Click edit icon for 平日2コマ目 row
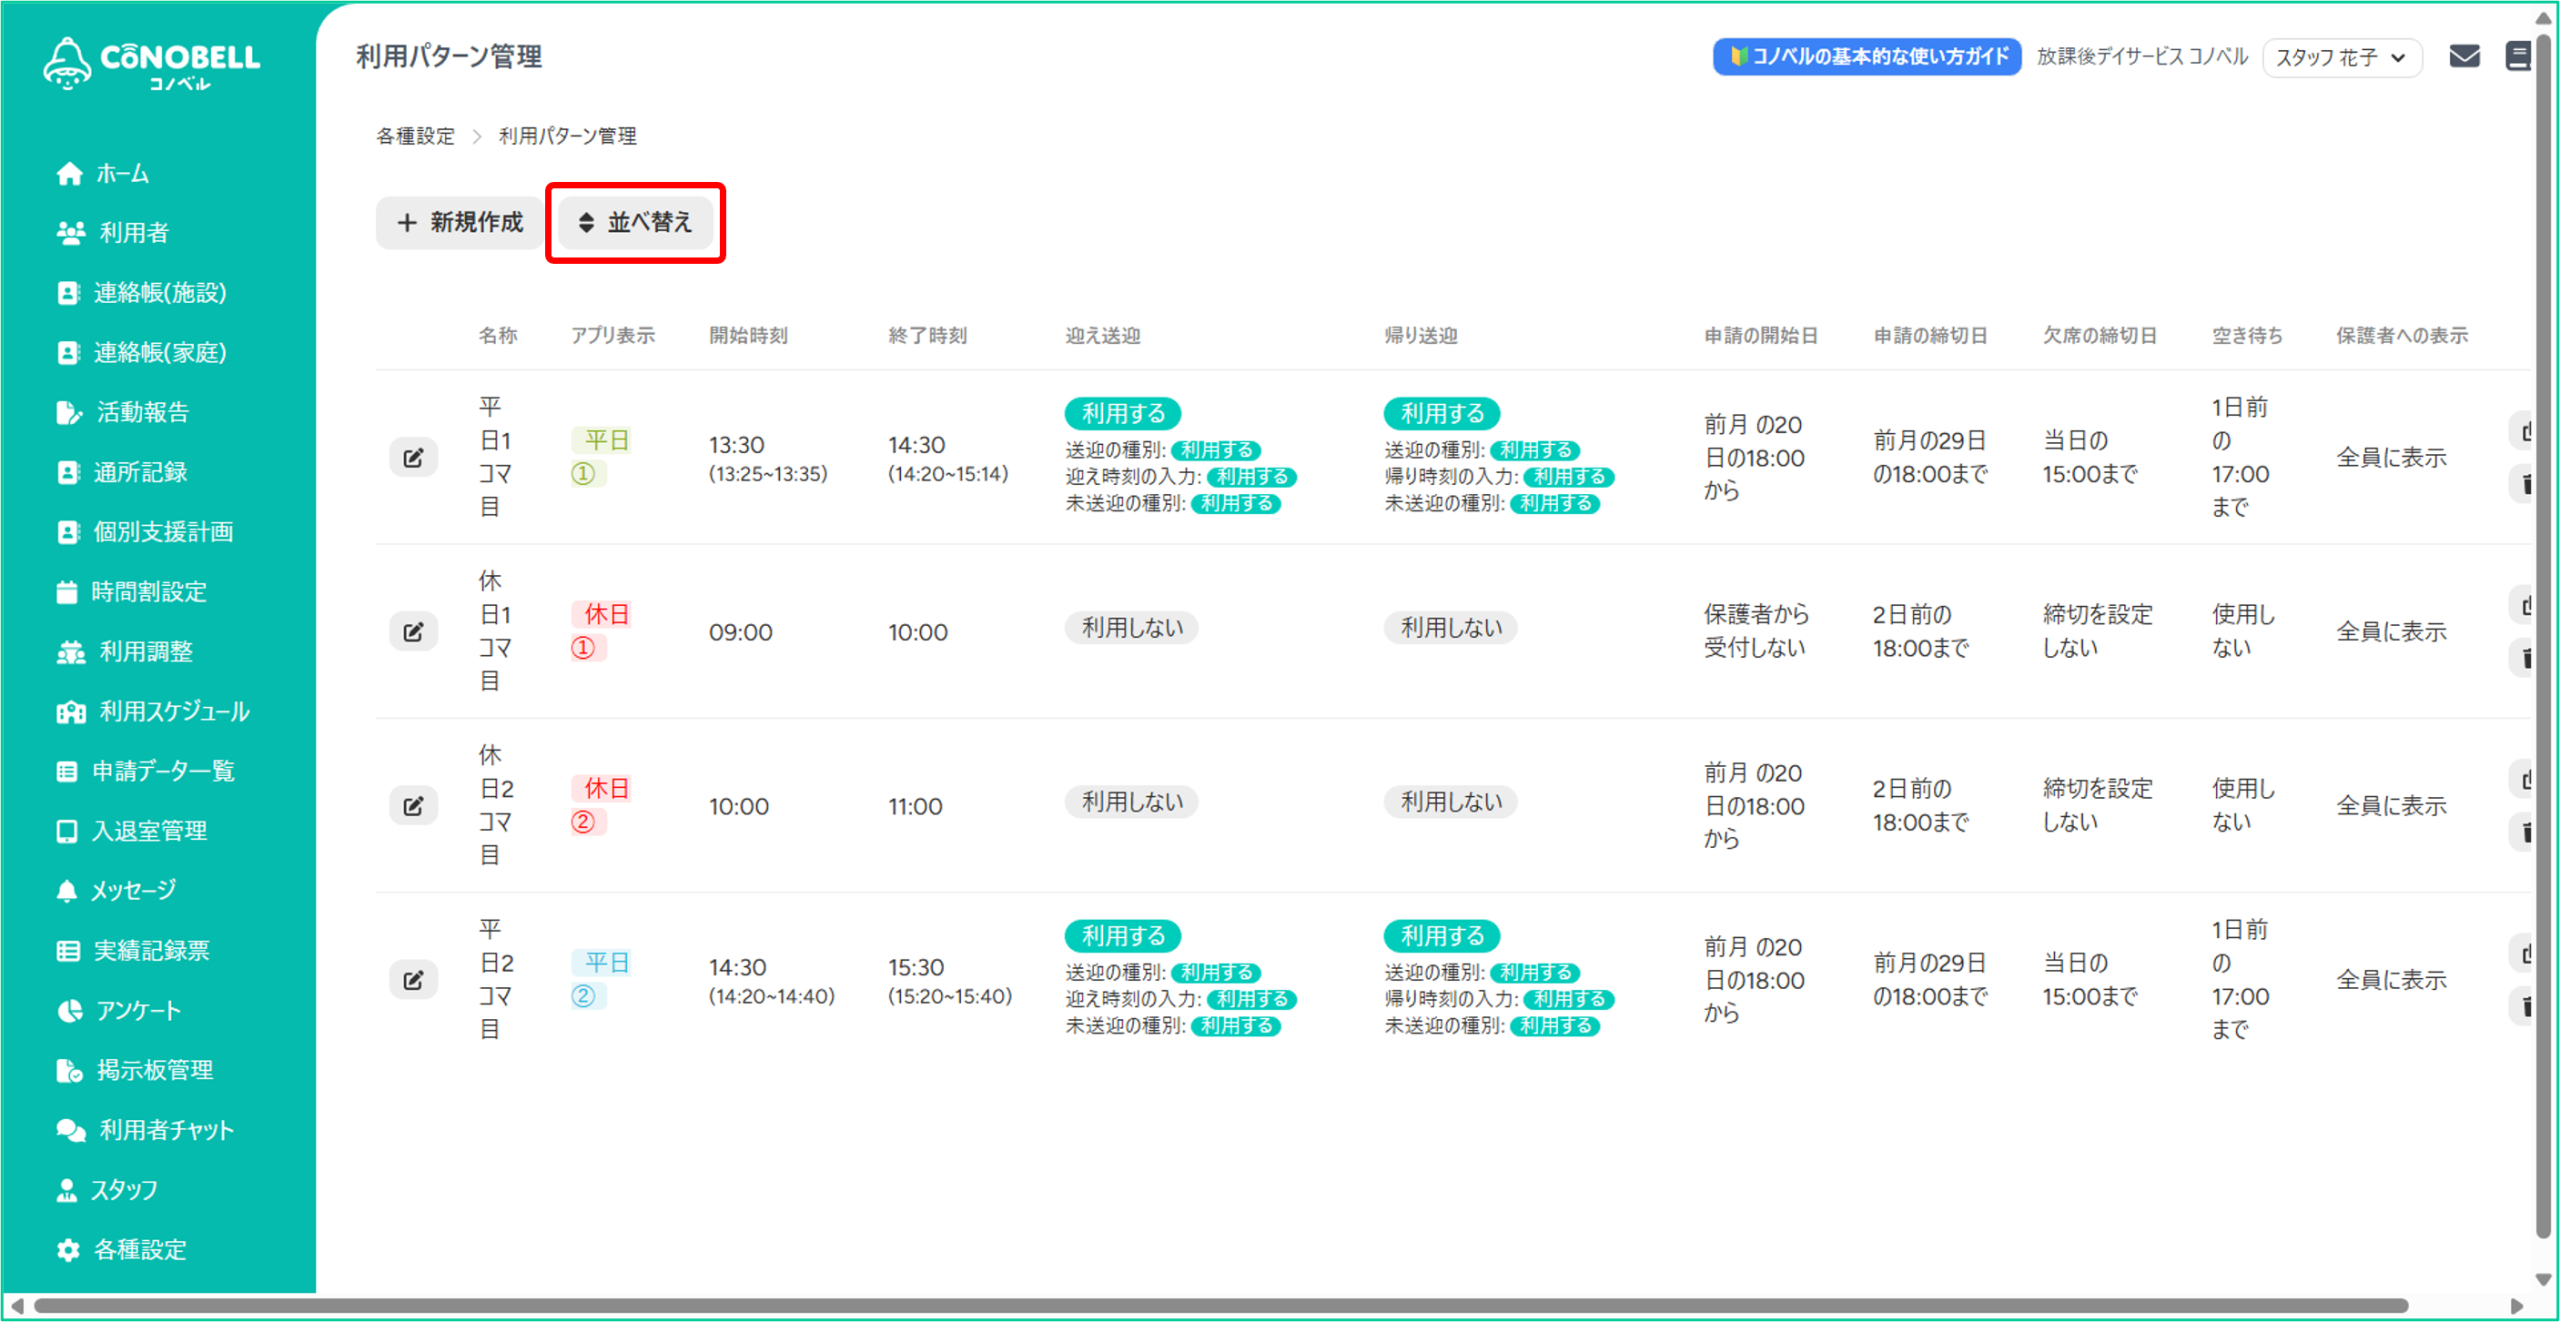 (x=413, y=980)
